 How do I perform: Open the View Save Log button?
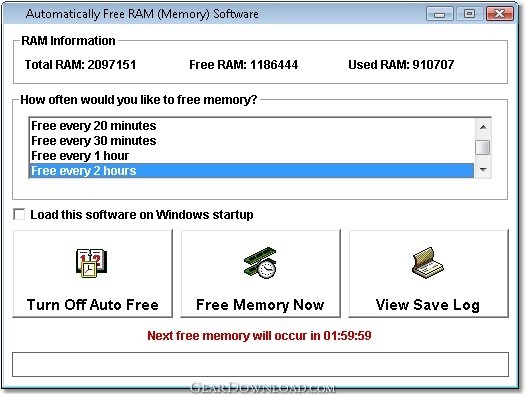(x=428, y=274)
